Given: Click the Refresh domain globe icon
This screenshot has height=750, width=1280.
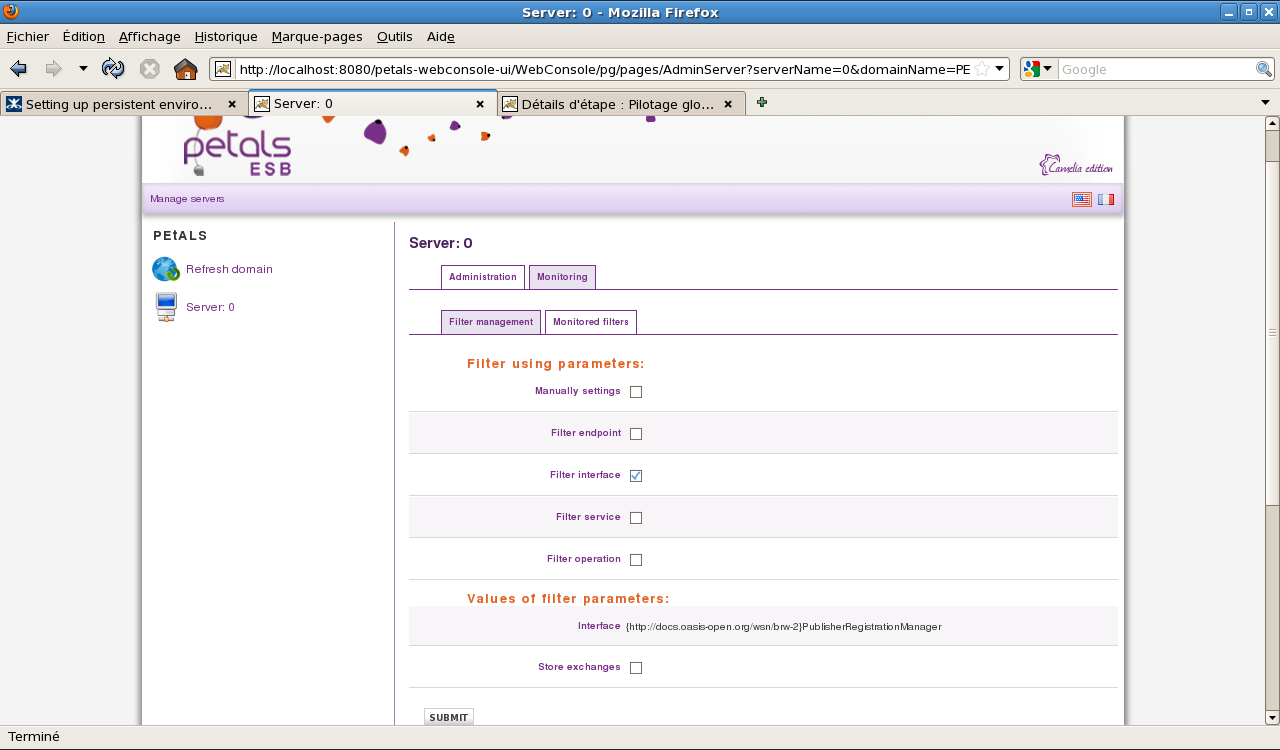Looking at the screenshot, I should pos(165,269).
